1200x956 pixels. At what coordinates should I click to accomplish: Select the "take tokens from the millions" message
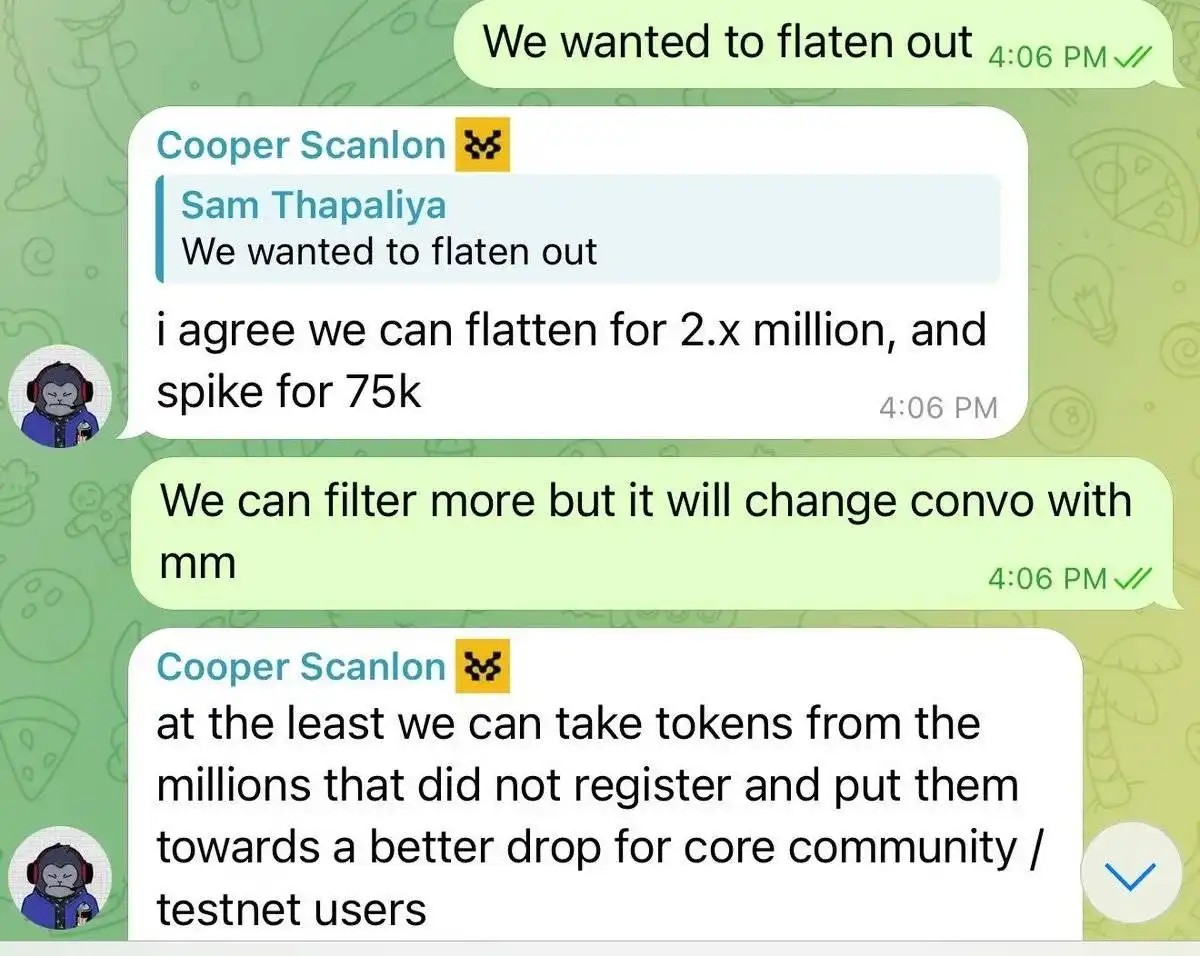[603, 786]
